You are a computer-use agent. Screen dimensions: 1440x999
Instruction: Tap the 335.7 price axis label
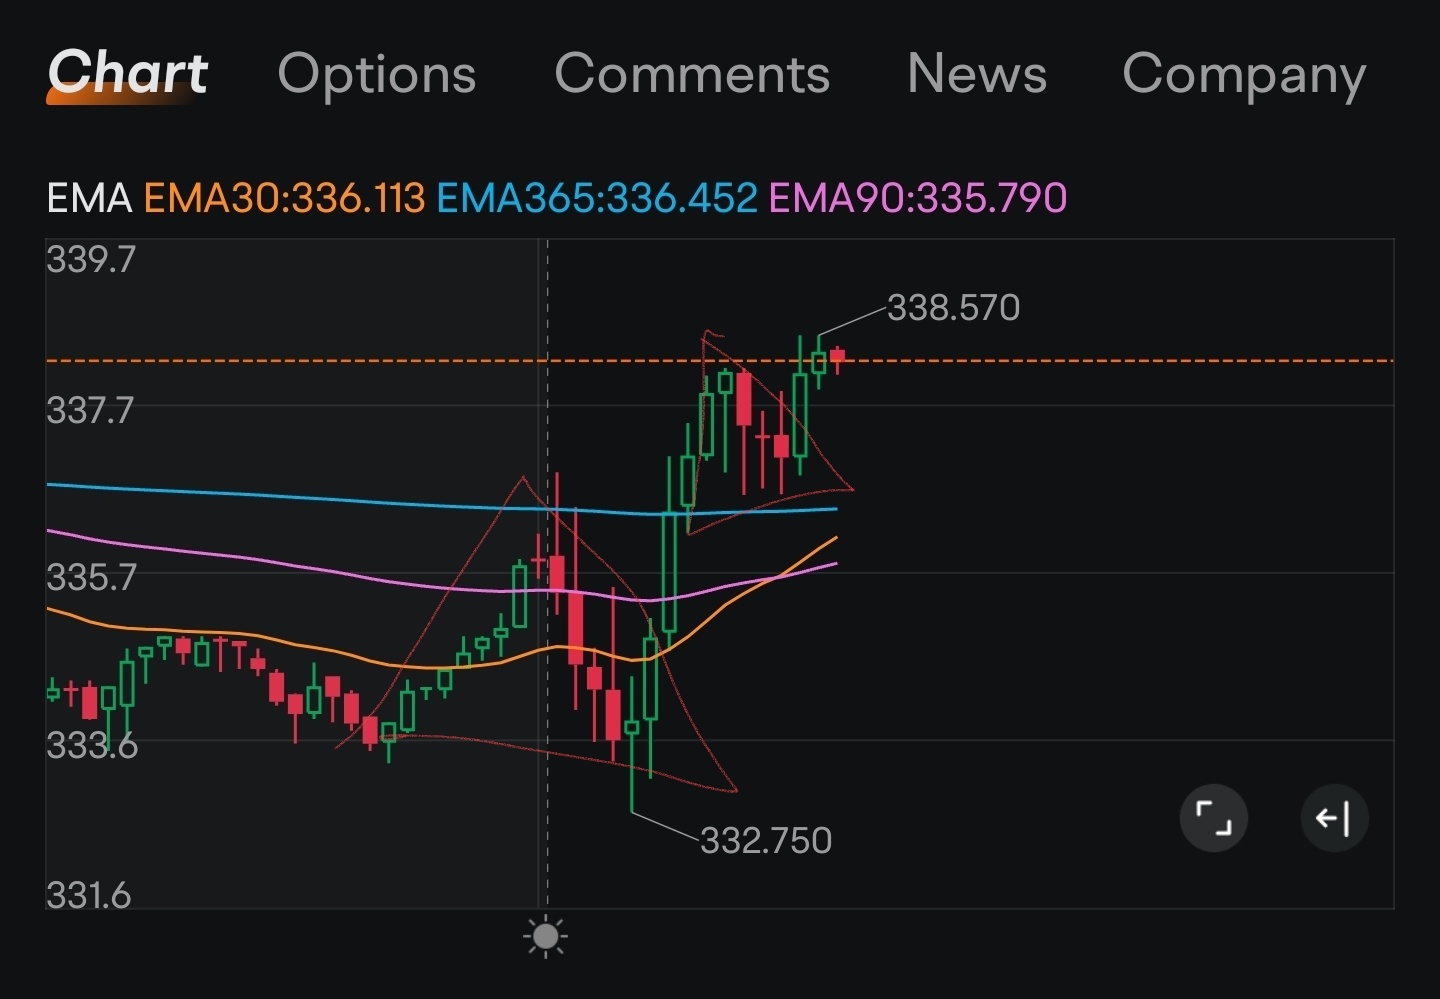pyautogui.click(x=91, y=577)
